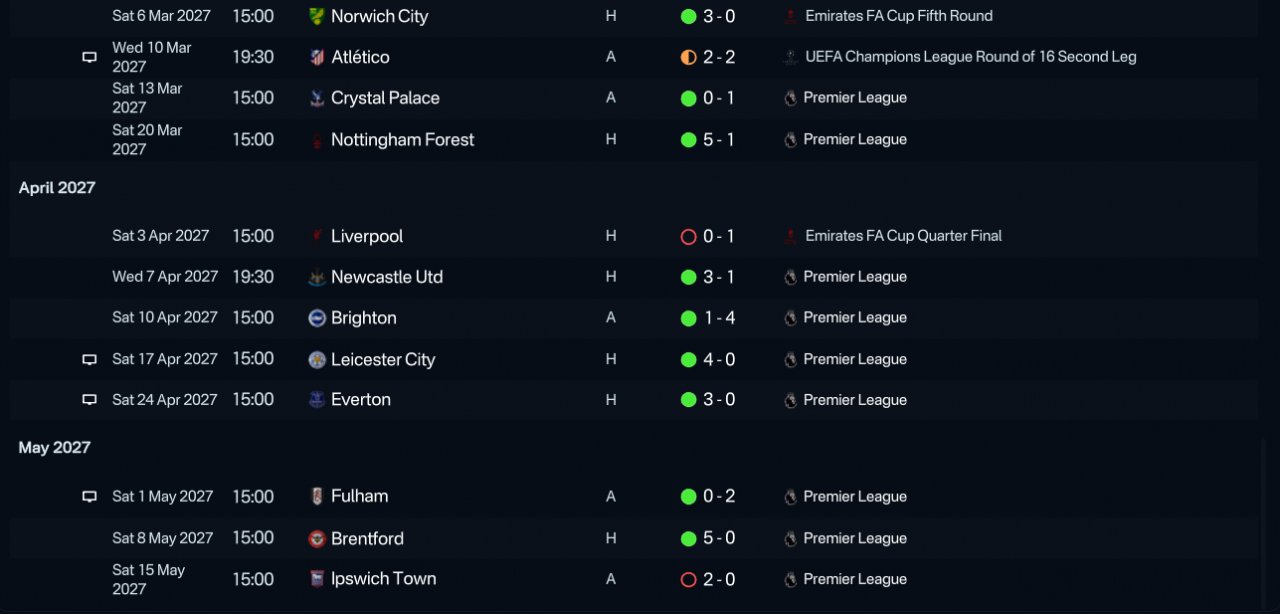The height and width of the screenshot is (614, 1280).
Task: Select the TV broadcast icon beside Atlético fixture
Action: [x=89, y=57]
